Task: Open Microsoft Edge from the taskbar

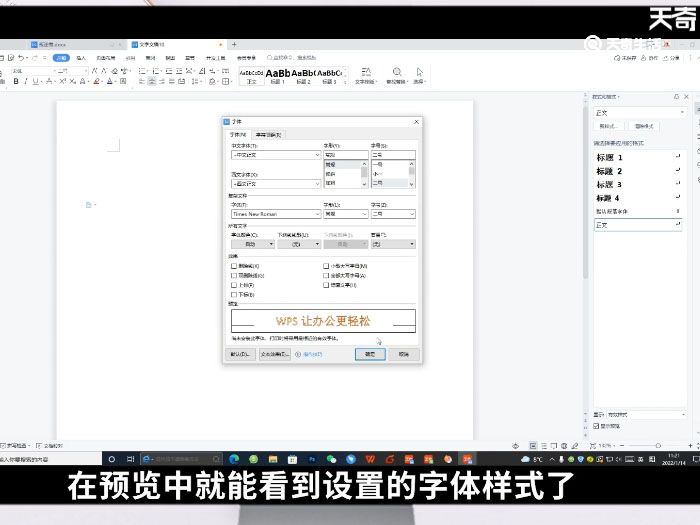Action: coord(234,459)
